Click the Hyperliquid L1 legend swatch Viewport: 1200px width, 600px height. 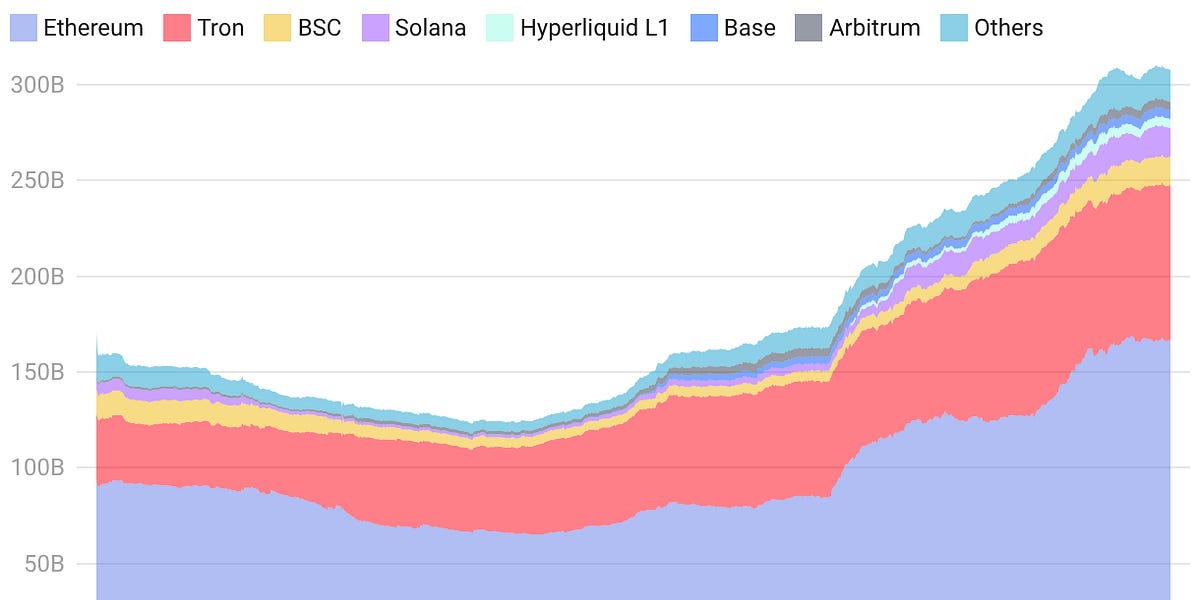499,27
